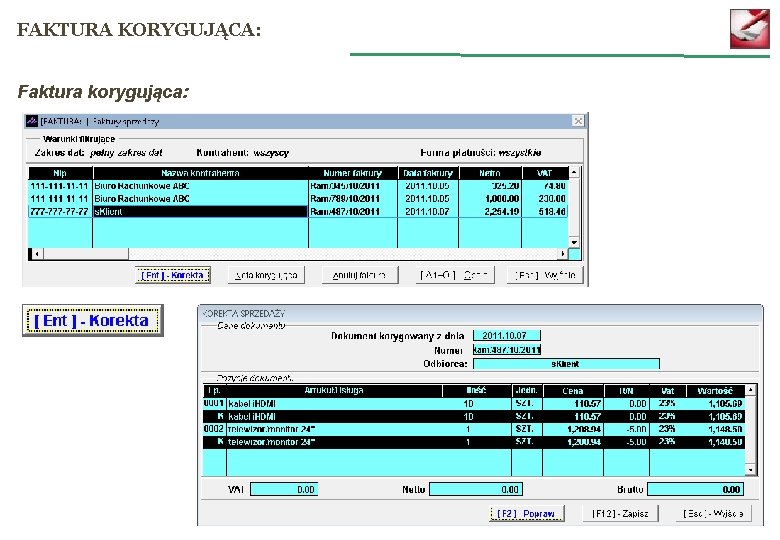Click left arrow of invoice list horizontal scrollbar
780x540 pixels.
coord(37,254)
